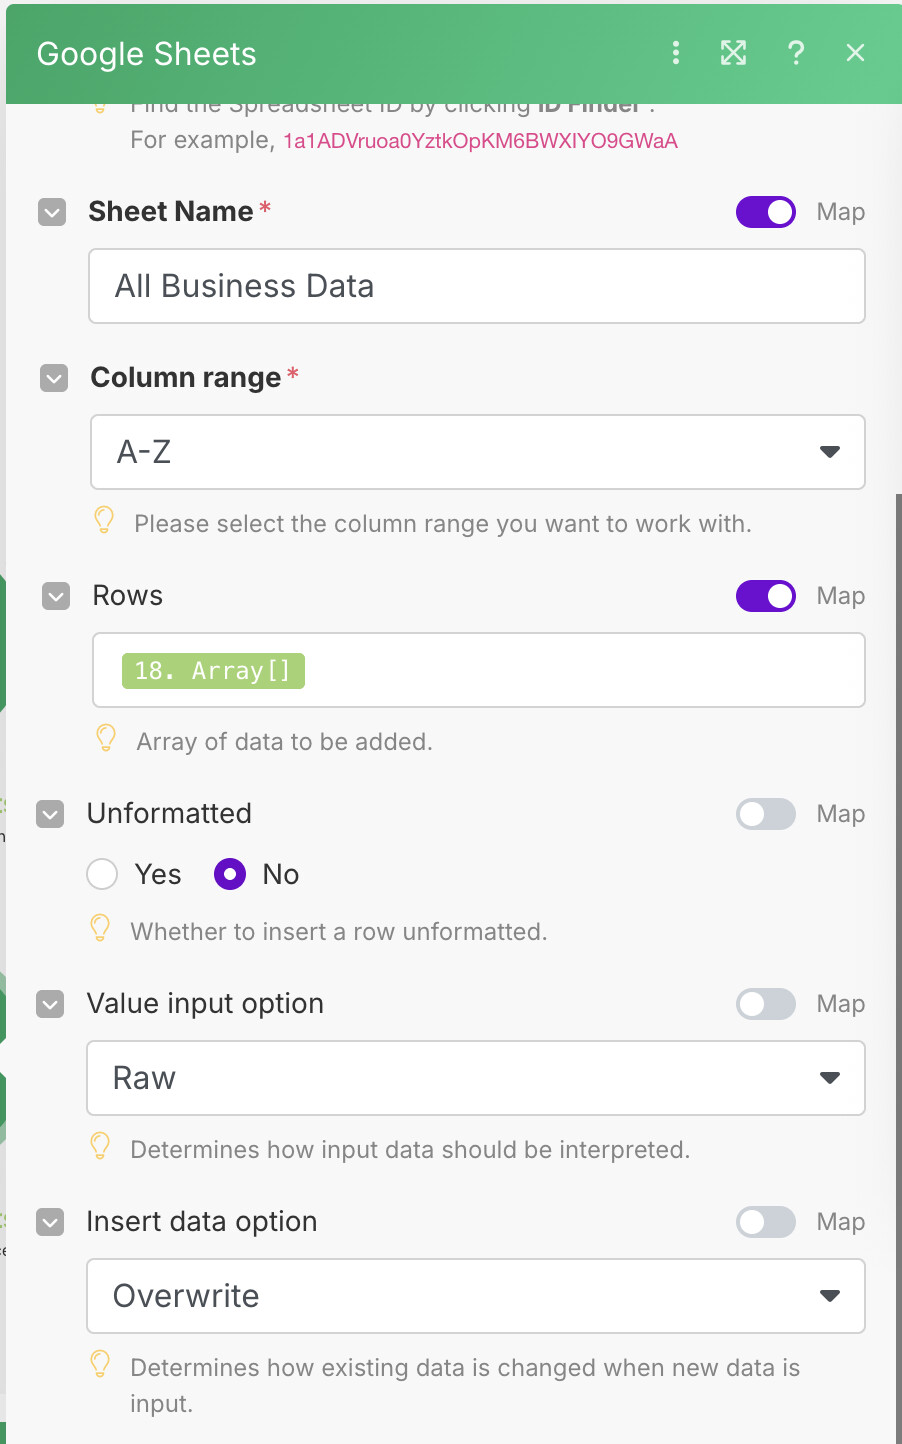902x1444 pixels.
Task: Enable the Map toggle for Insert data option
Action: [766, 1222]
